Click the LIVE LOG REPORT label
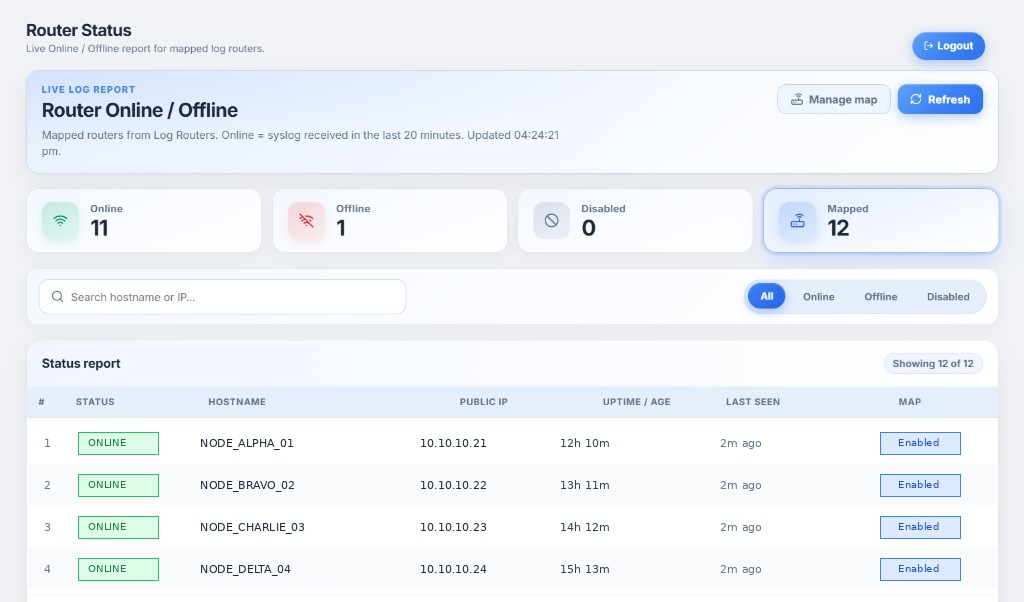 88,89
